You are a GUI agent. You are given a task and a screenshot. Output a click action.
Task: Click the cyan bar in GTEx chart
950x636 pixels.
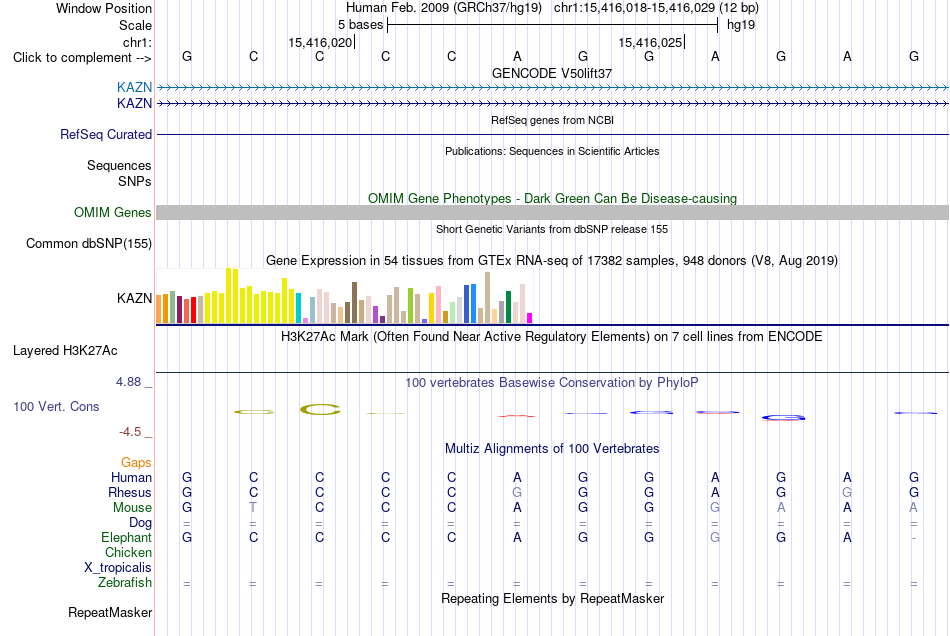tap(298, 308)
